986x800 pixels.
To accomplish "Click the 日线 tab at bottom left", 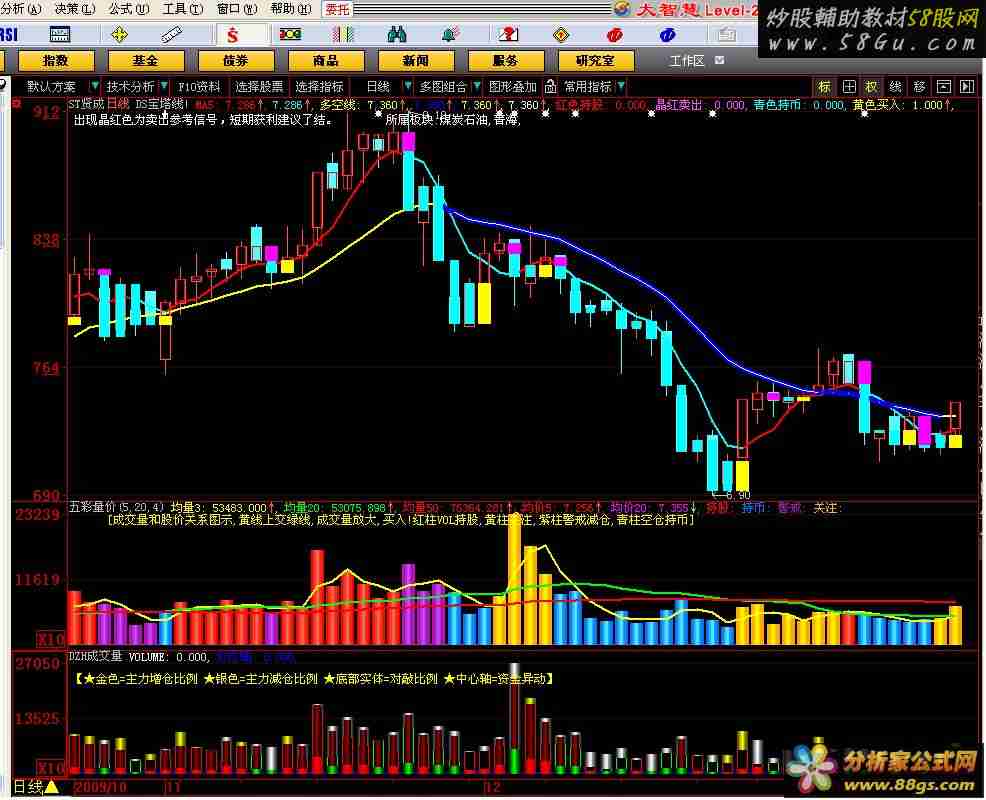I will pyautogui.click(x=28, y=787).
